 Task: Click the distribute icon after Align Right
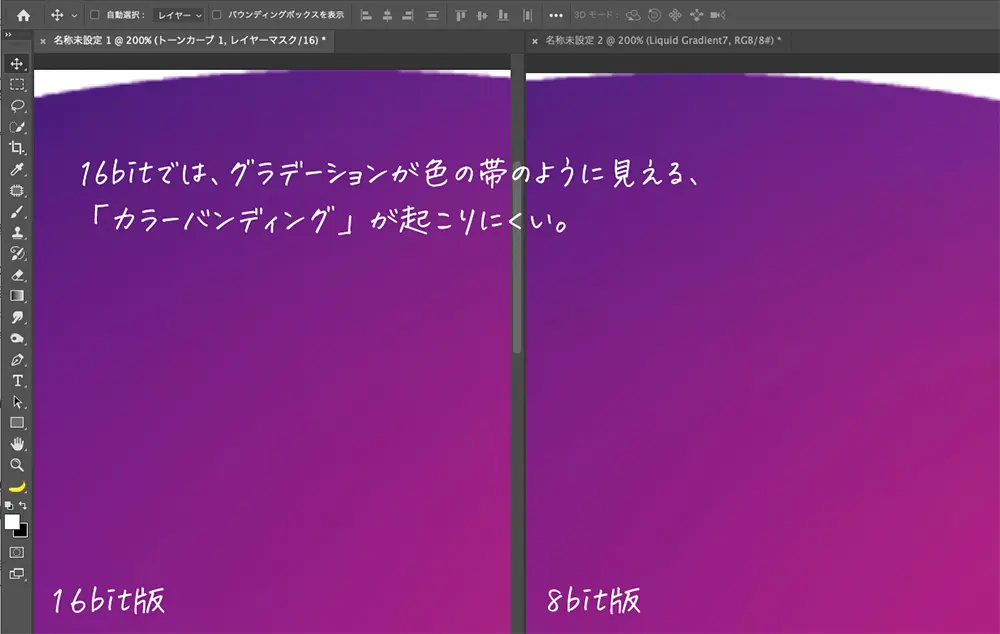click(x=432, y=15)
